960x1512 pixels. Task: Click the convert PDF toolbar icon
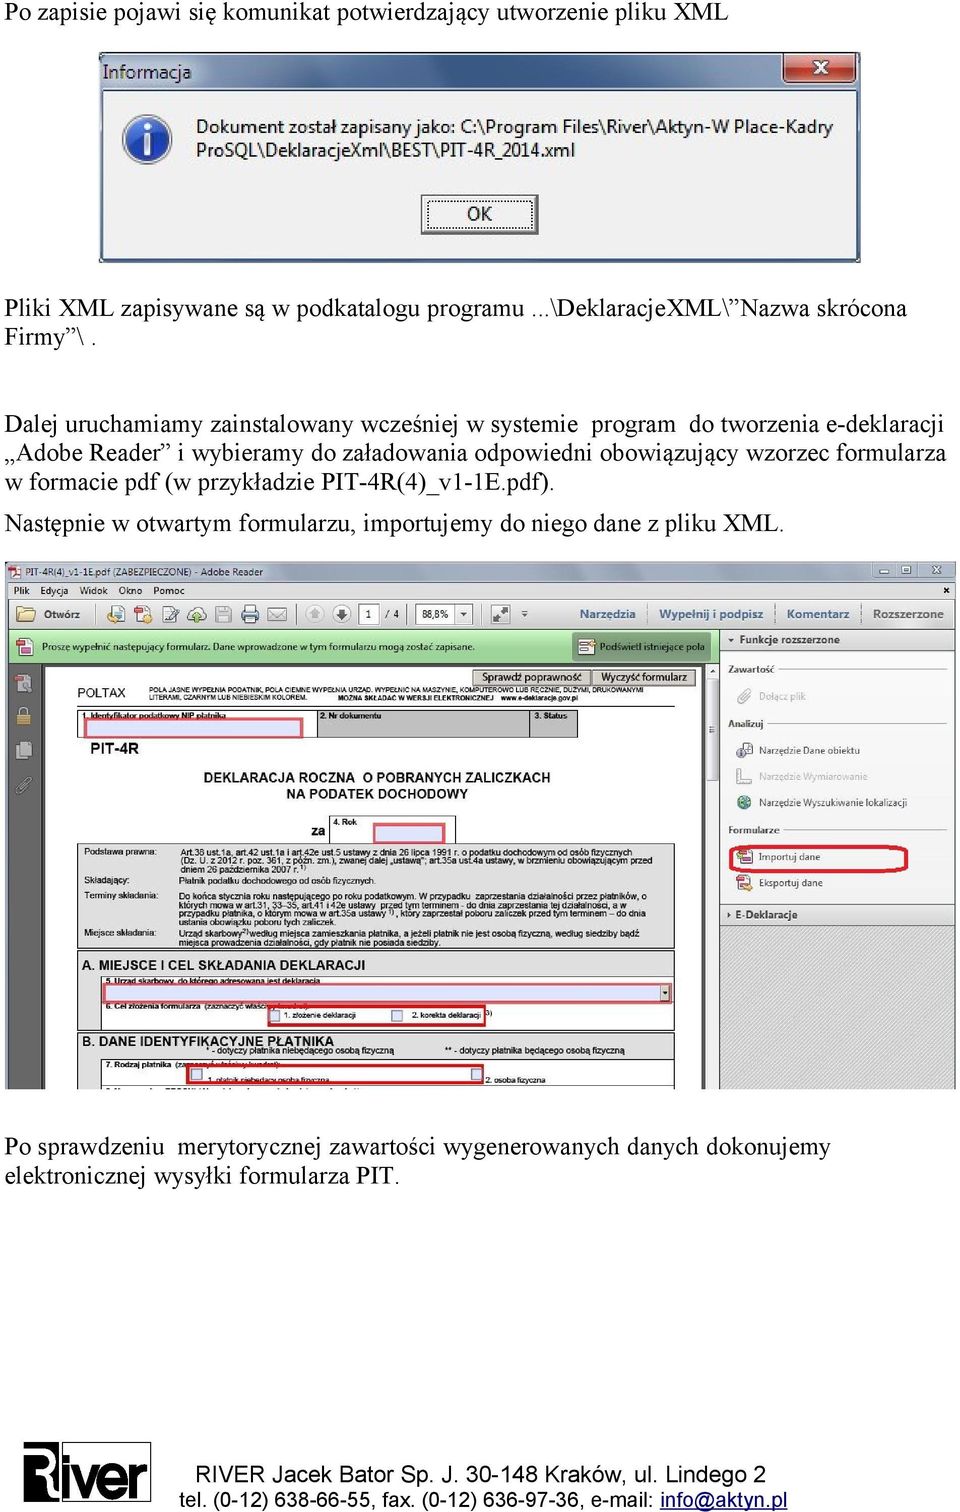(x=143, y=614)
